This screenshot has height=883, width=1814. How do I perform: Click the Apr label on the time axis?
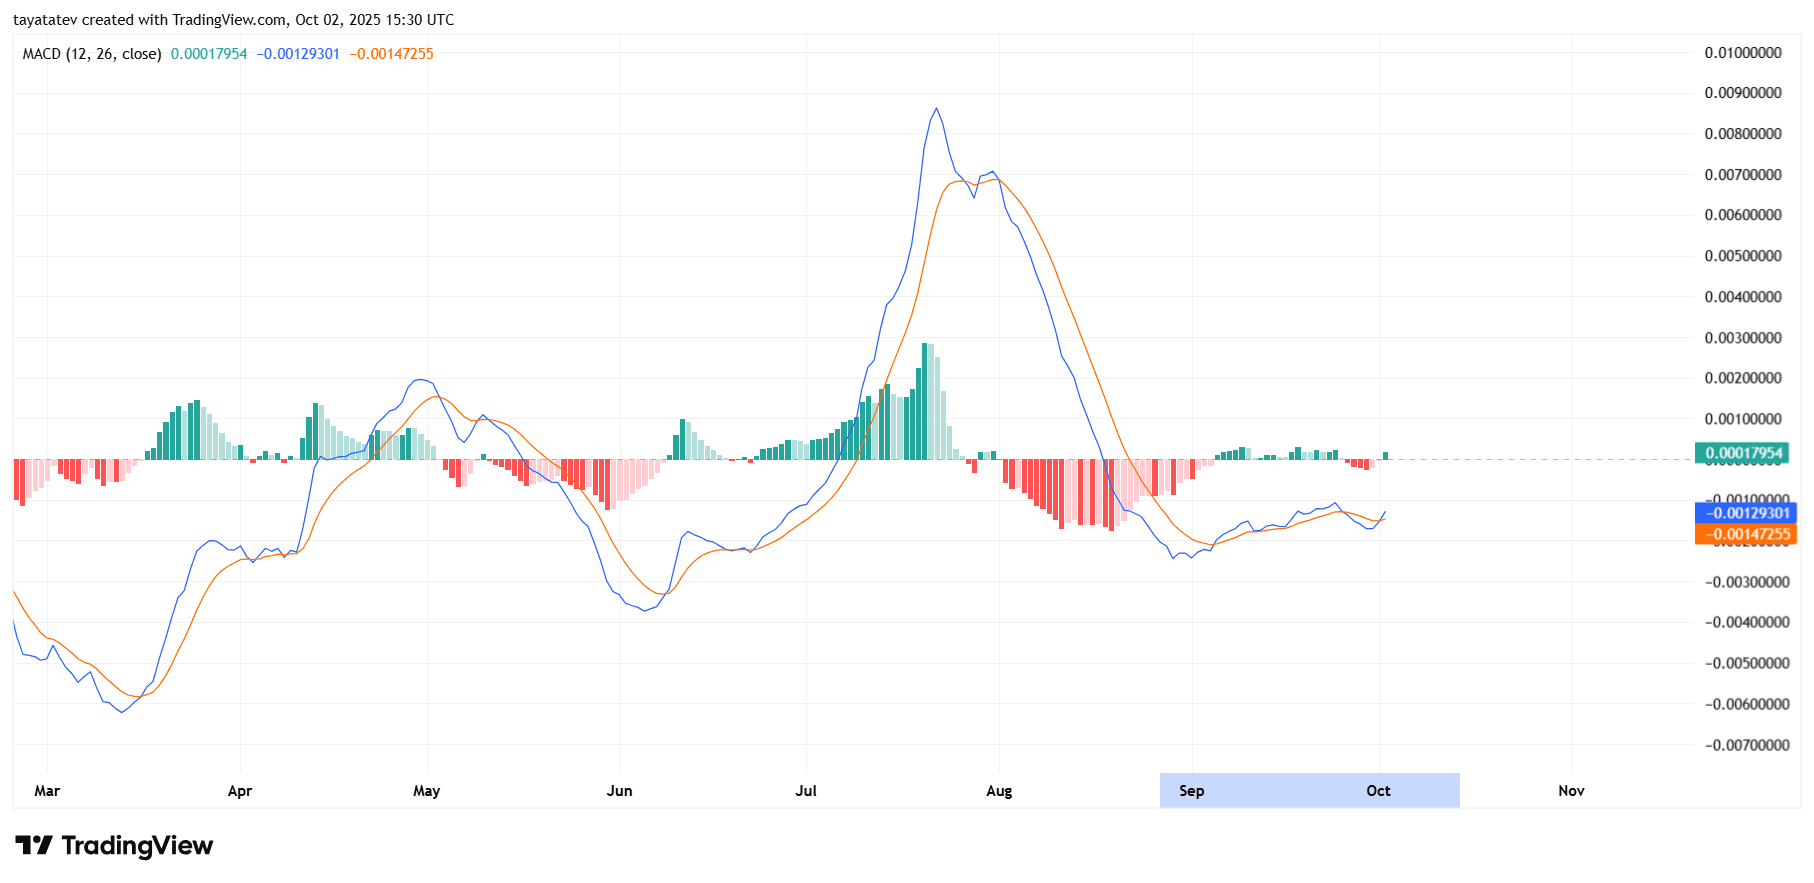click(x=240, y=791)
